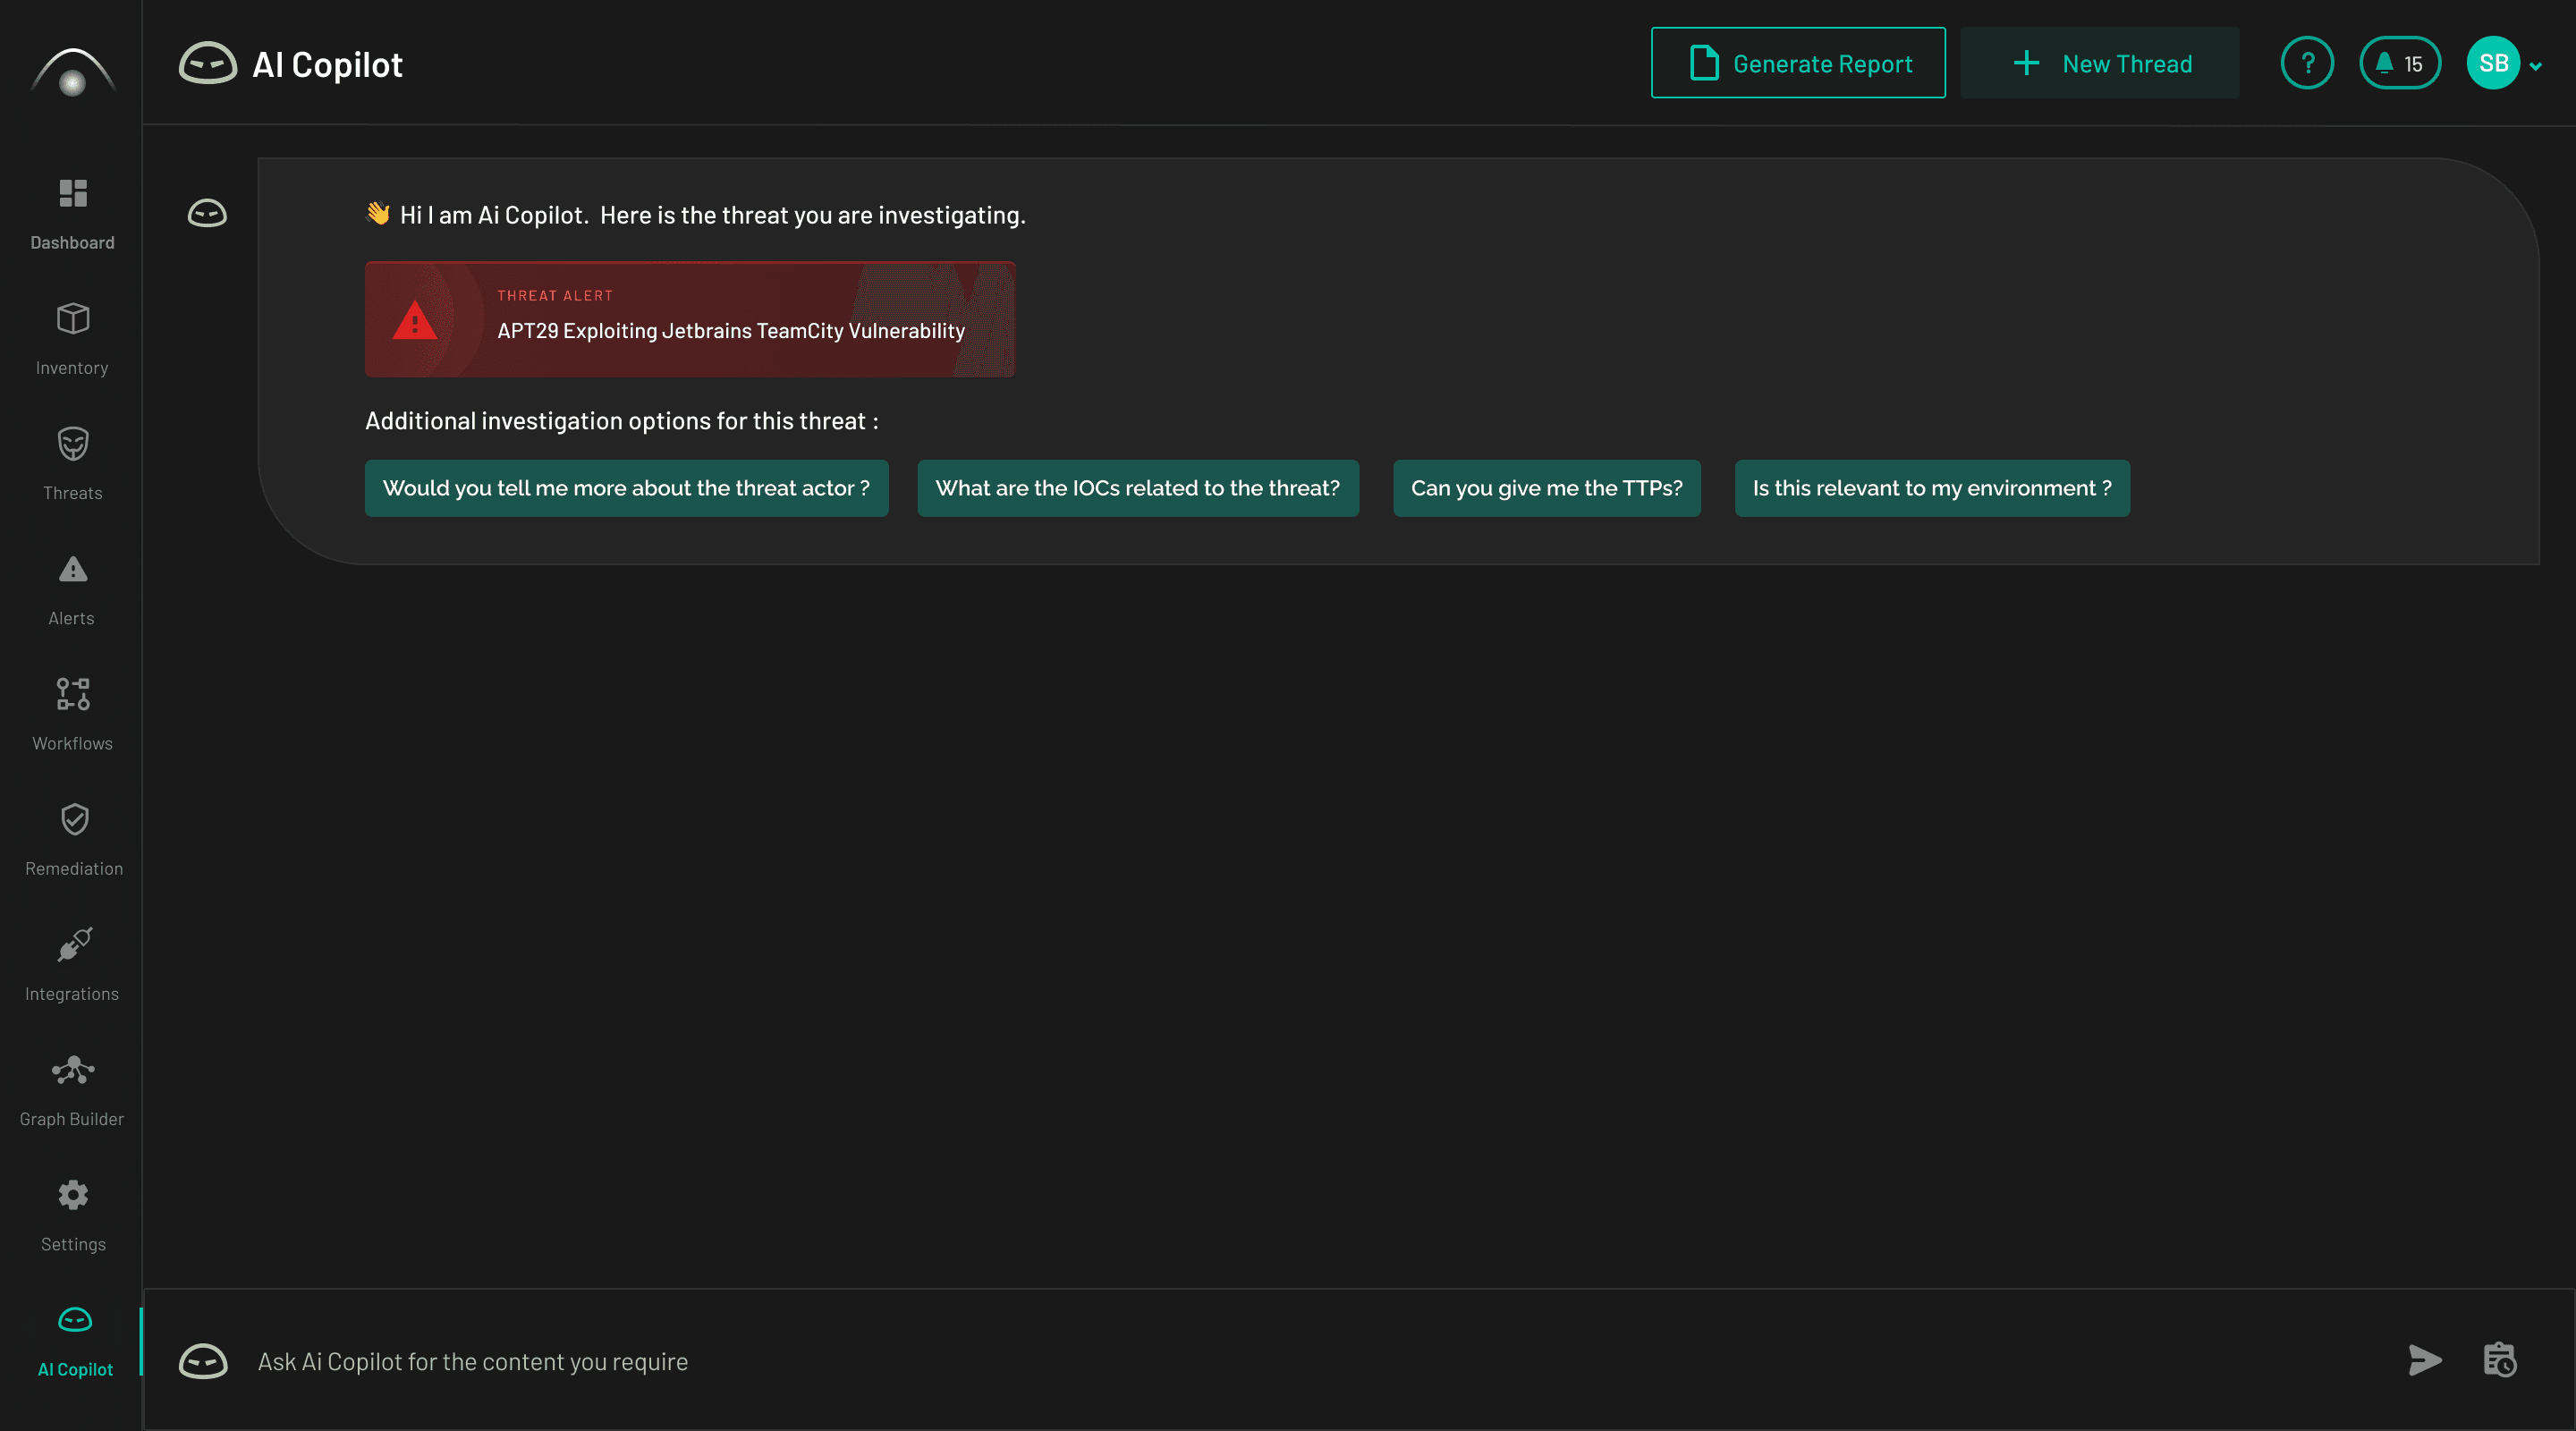Open the Alerts panel
Viewport: 2576px width, 1431px height.
pos(72,590)
